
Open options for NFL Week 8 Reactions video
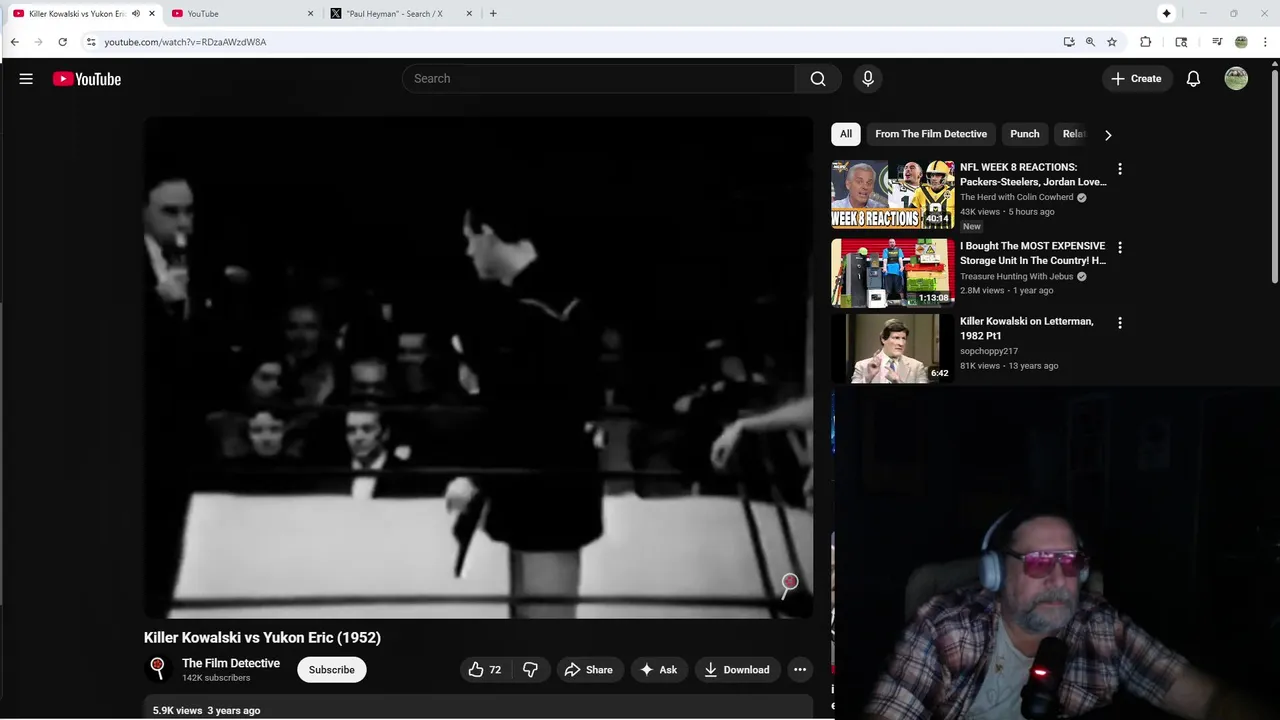(1120, 169)
